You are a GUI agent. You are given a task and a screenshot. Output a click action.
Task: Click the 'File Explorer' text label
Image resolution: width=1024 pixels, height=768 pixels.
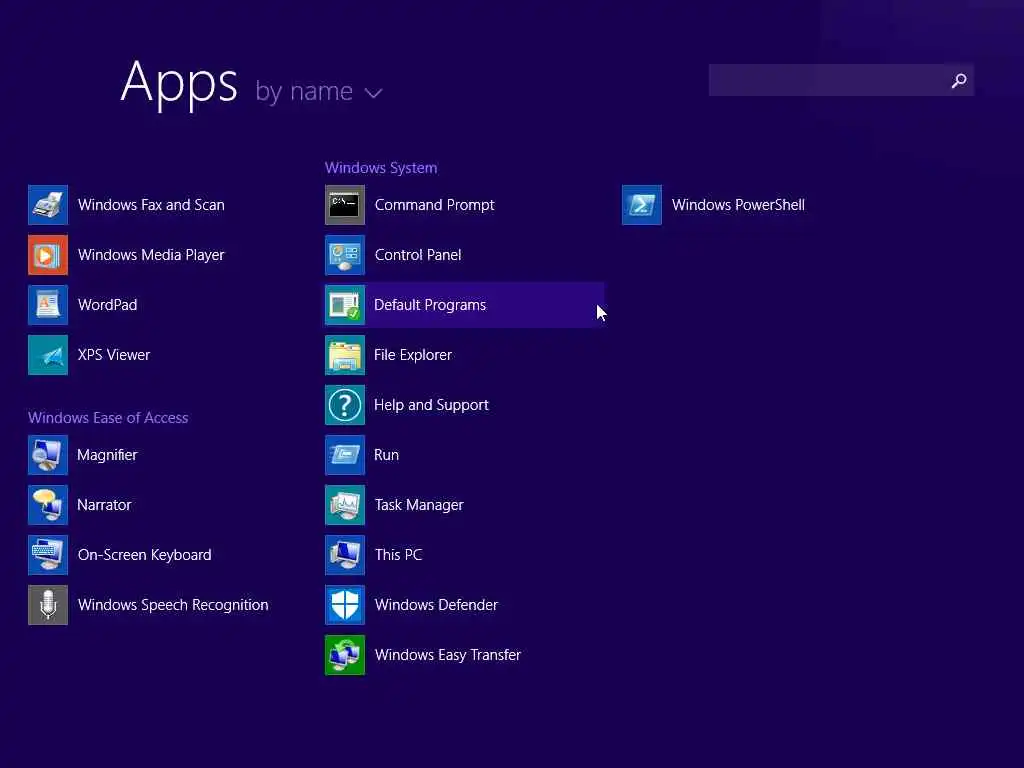(x=413, y=355)
